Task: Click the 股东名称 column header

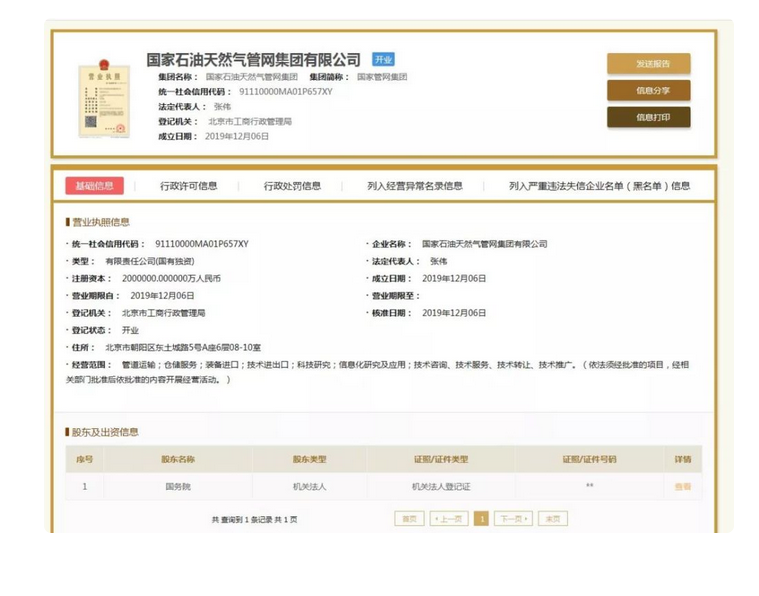Action: pos(178,459)
